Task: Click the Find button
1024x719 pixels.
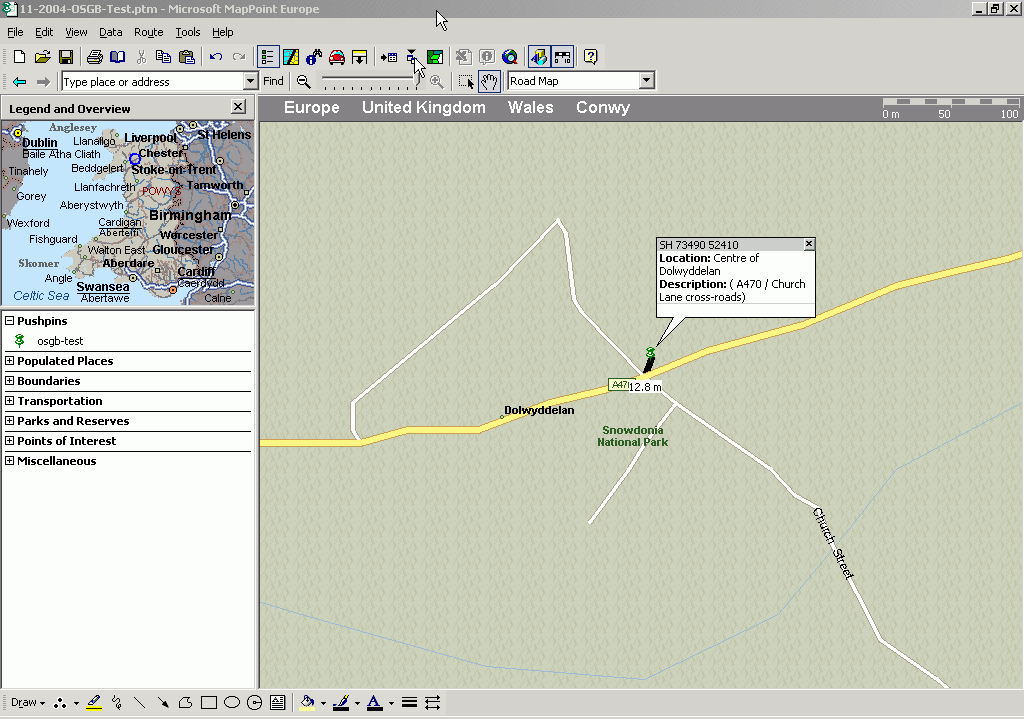Action: tap(273, 82)
